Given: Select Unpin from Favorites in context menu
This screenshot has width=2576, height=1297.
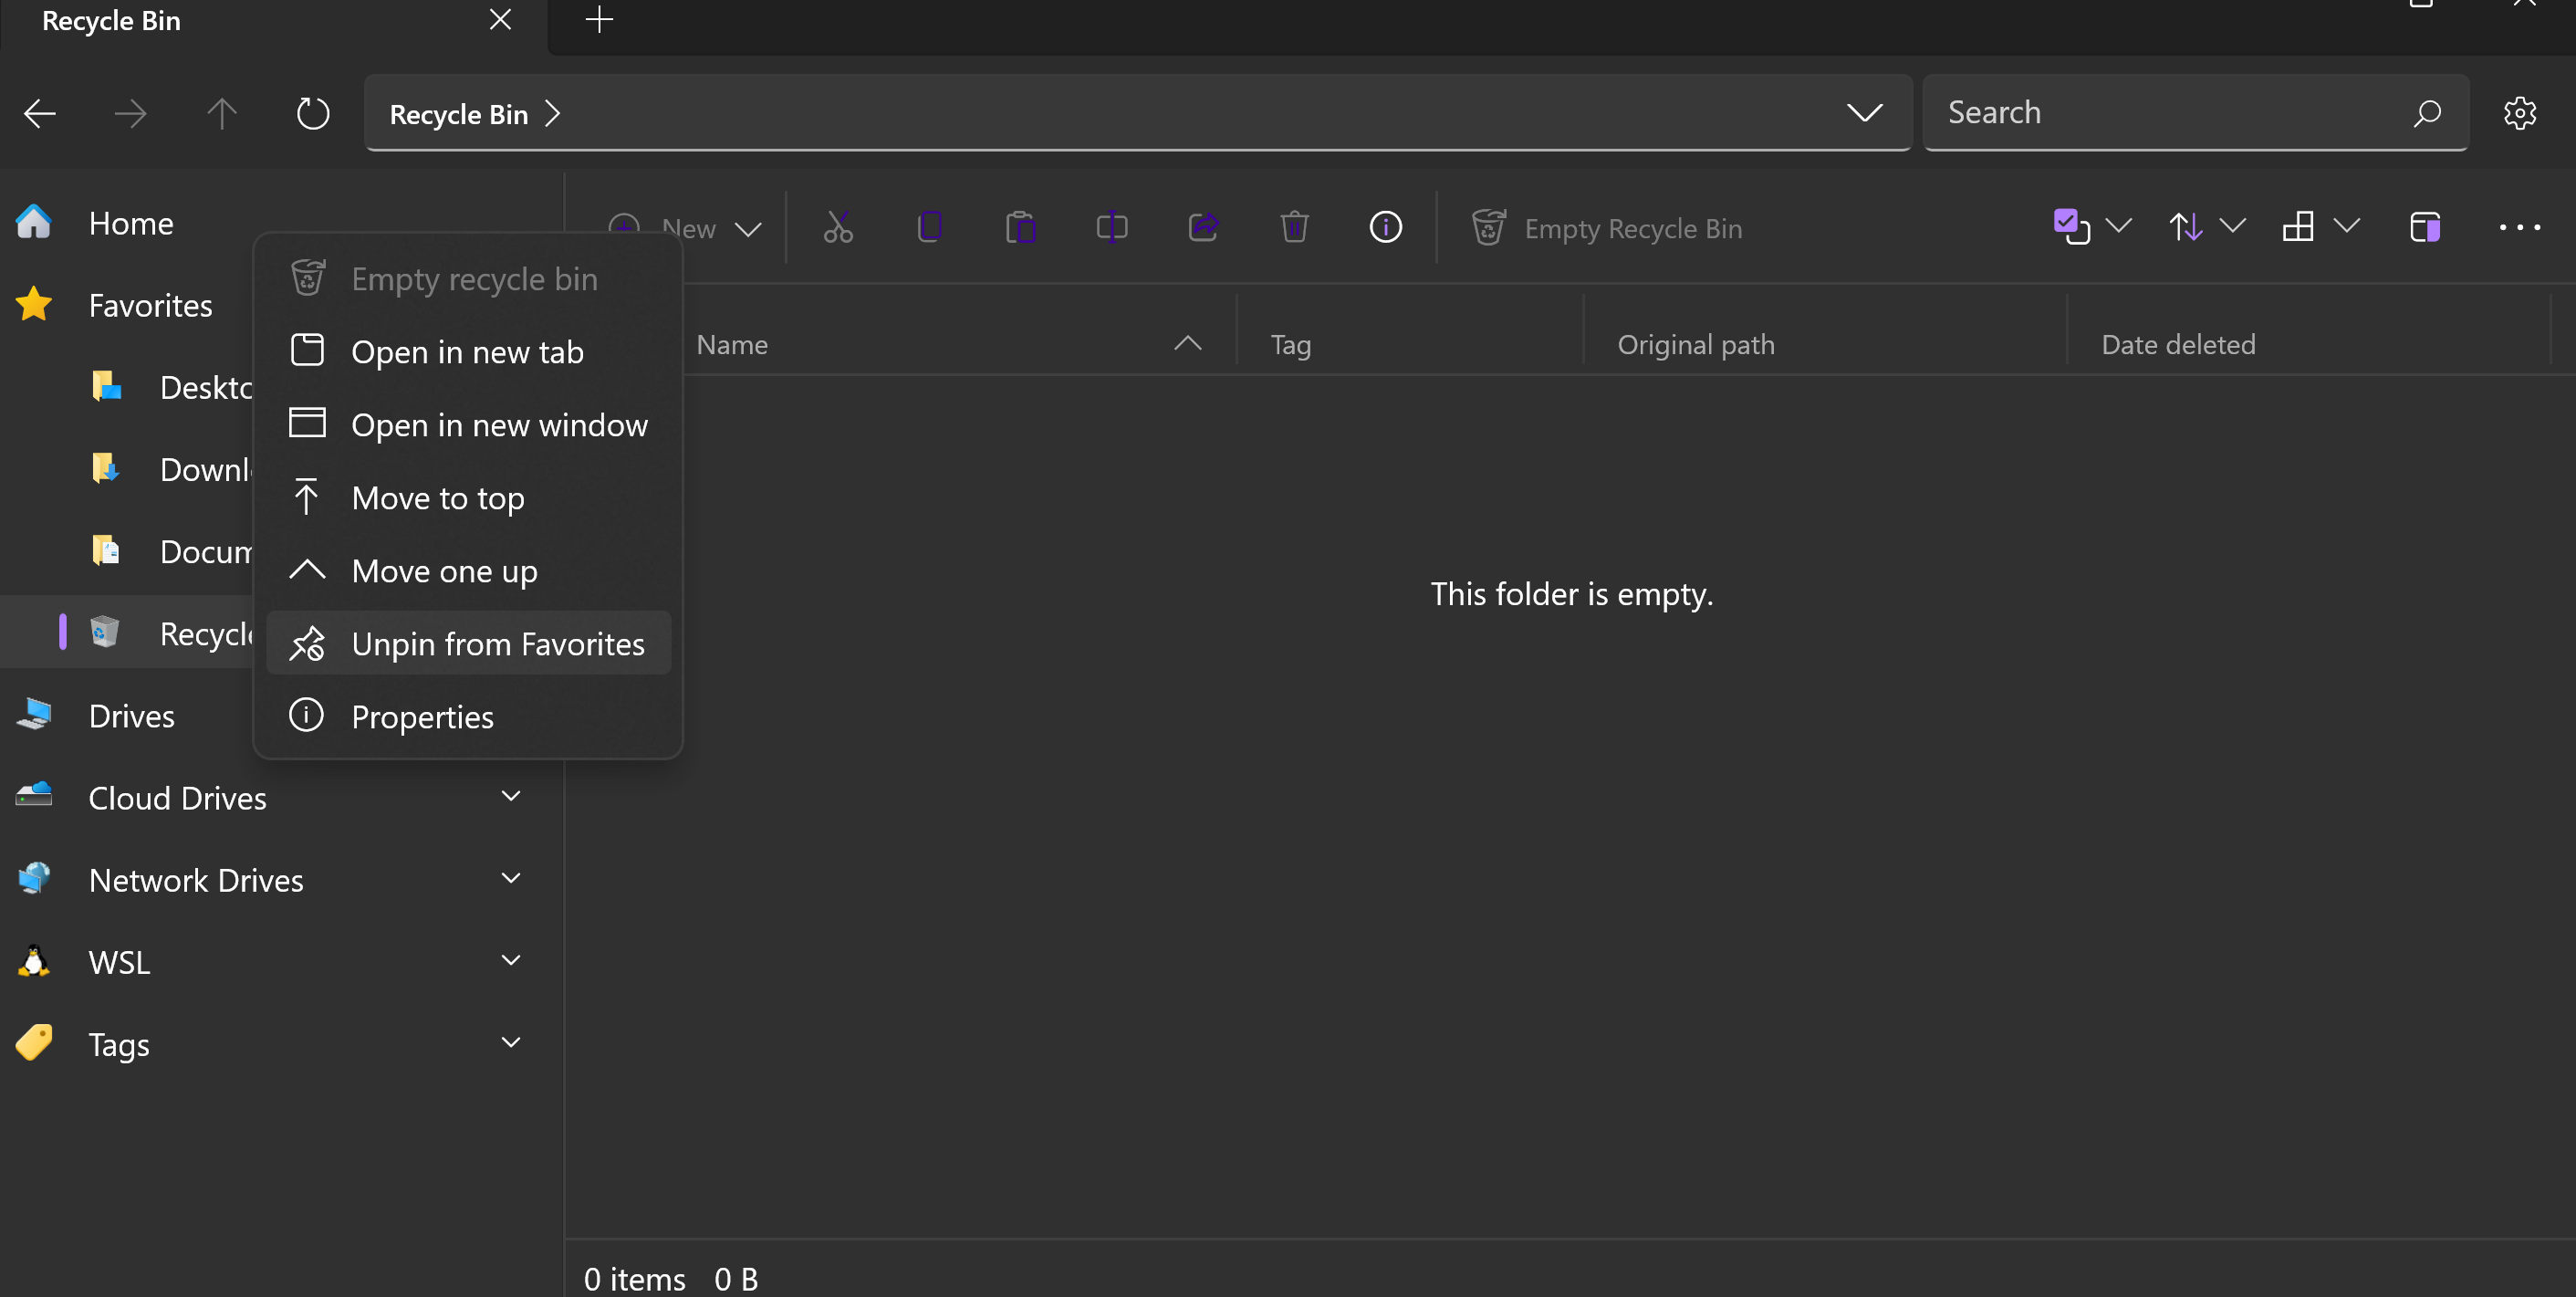Looking at the screenshot, I should [497, 644].
